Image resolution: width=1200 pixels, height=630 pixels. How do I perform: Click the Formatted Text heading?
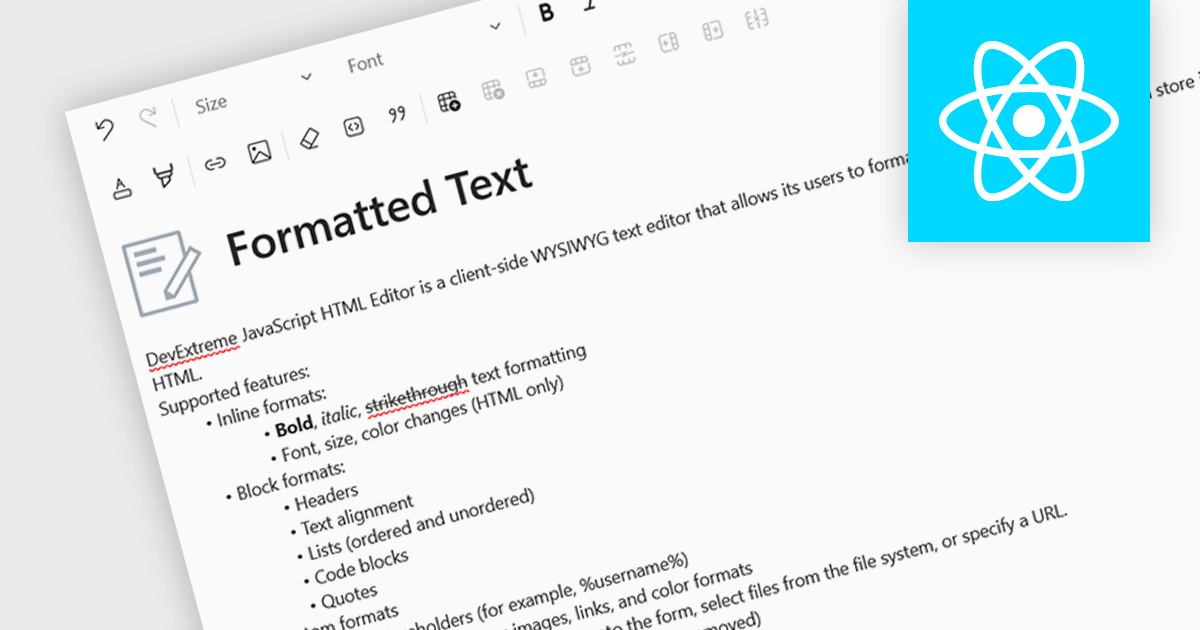tap(378, 213)
